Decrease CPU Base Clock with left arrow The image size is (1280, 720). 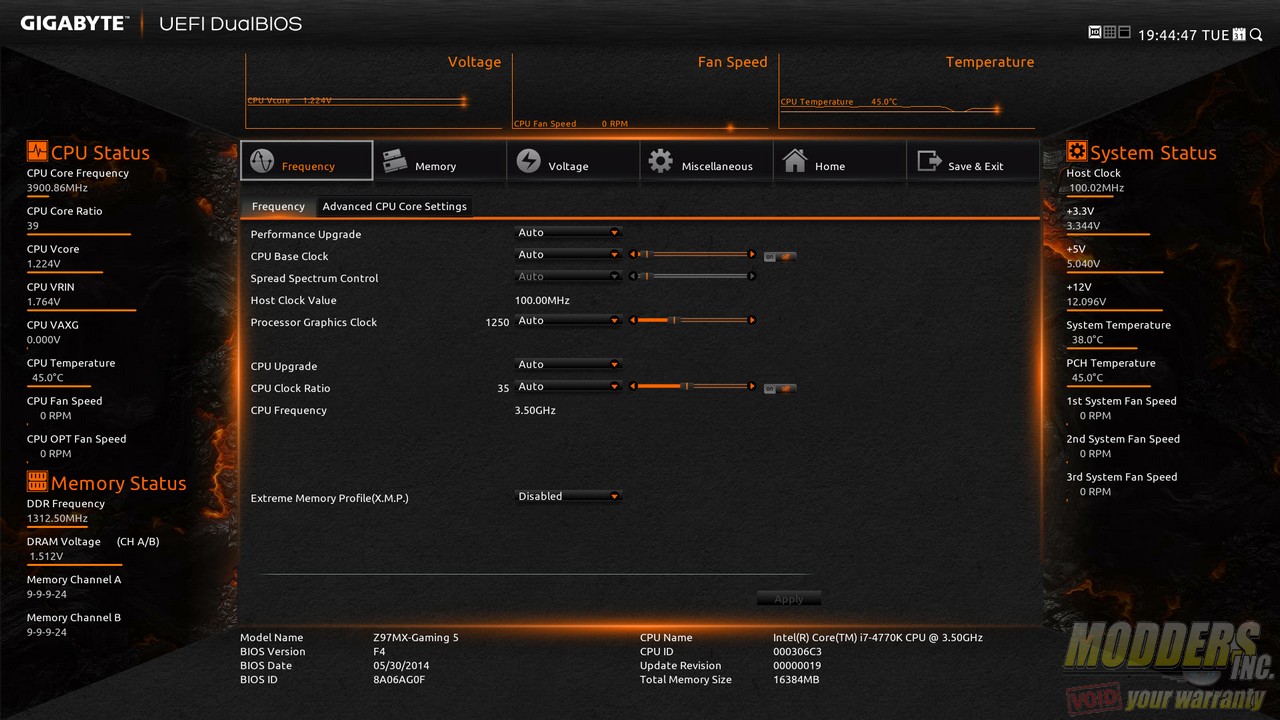point(632,255)
